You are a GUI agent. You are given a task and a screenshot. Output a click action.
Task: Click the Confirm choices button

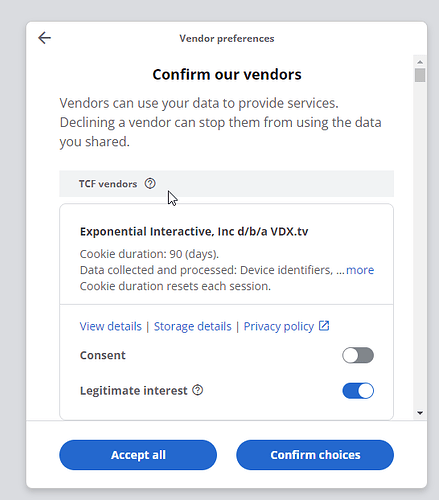pyautogui.click(x=315, y=455)
